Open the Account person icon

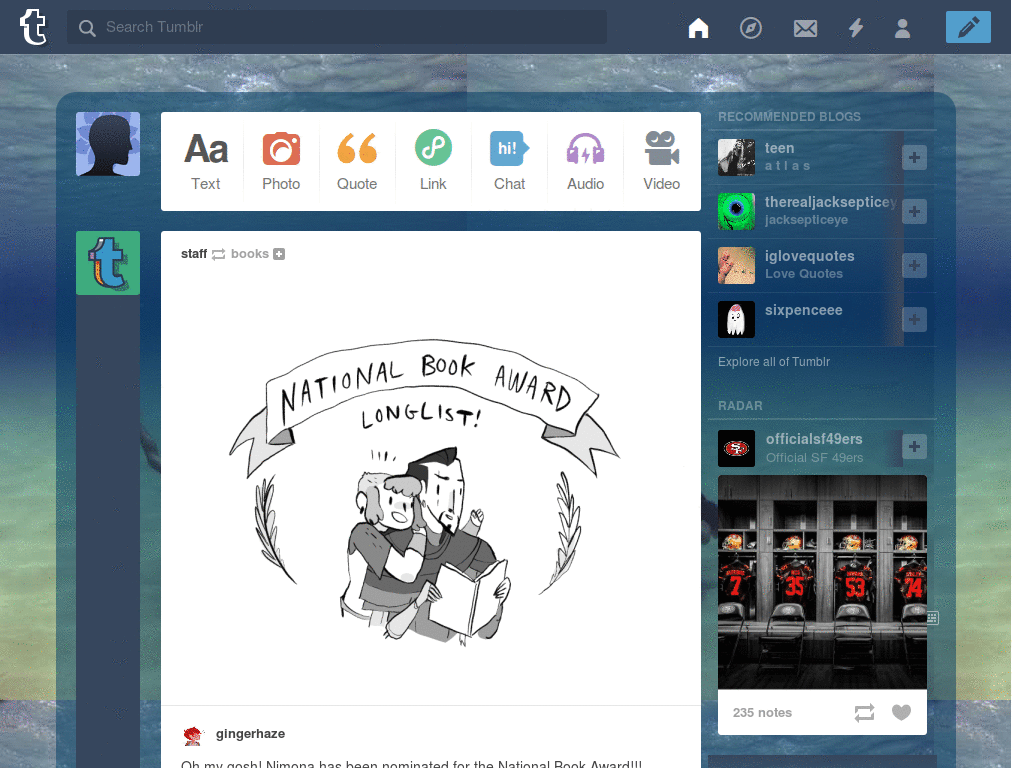[x=902, y=27]
